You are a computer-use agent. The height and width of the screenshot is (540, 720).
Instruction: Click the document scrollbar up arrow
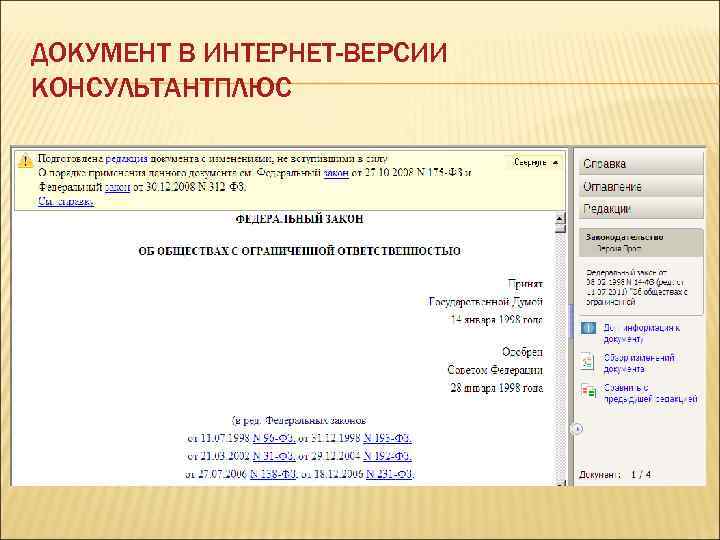point(560,219)
